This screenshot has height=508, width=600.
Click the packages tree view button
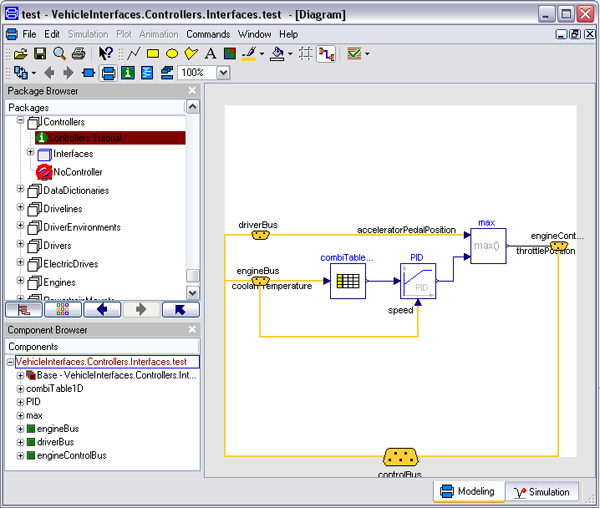coord(22,309)
